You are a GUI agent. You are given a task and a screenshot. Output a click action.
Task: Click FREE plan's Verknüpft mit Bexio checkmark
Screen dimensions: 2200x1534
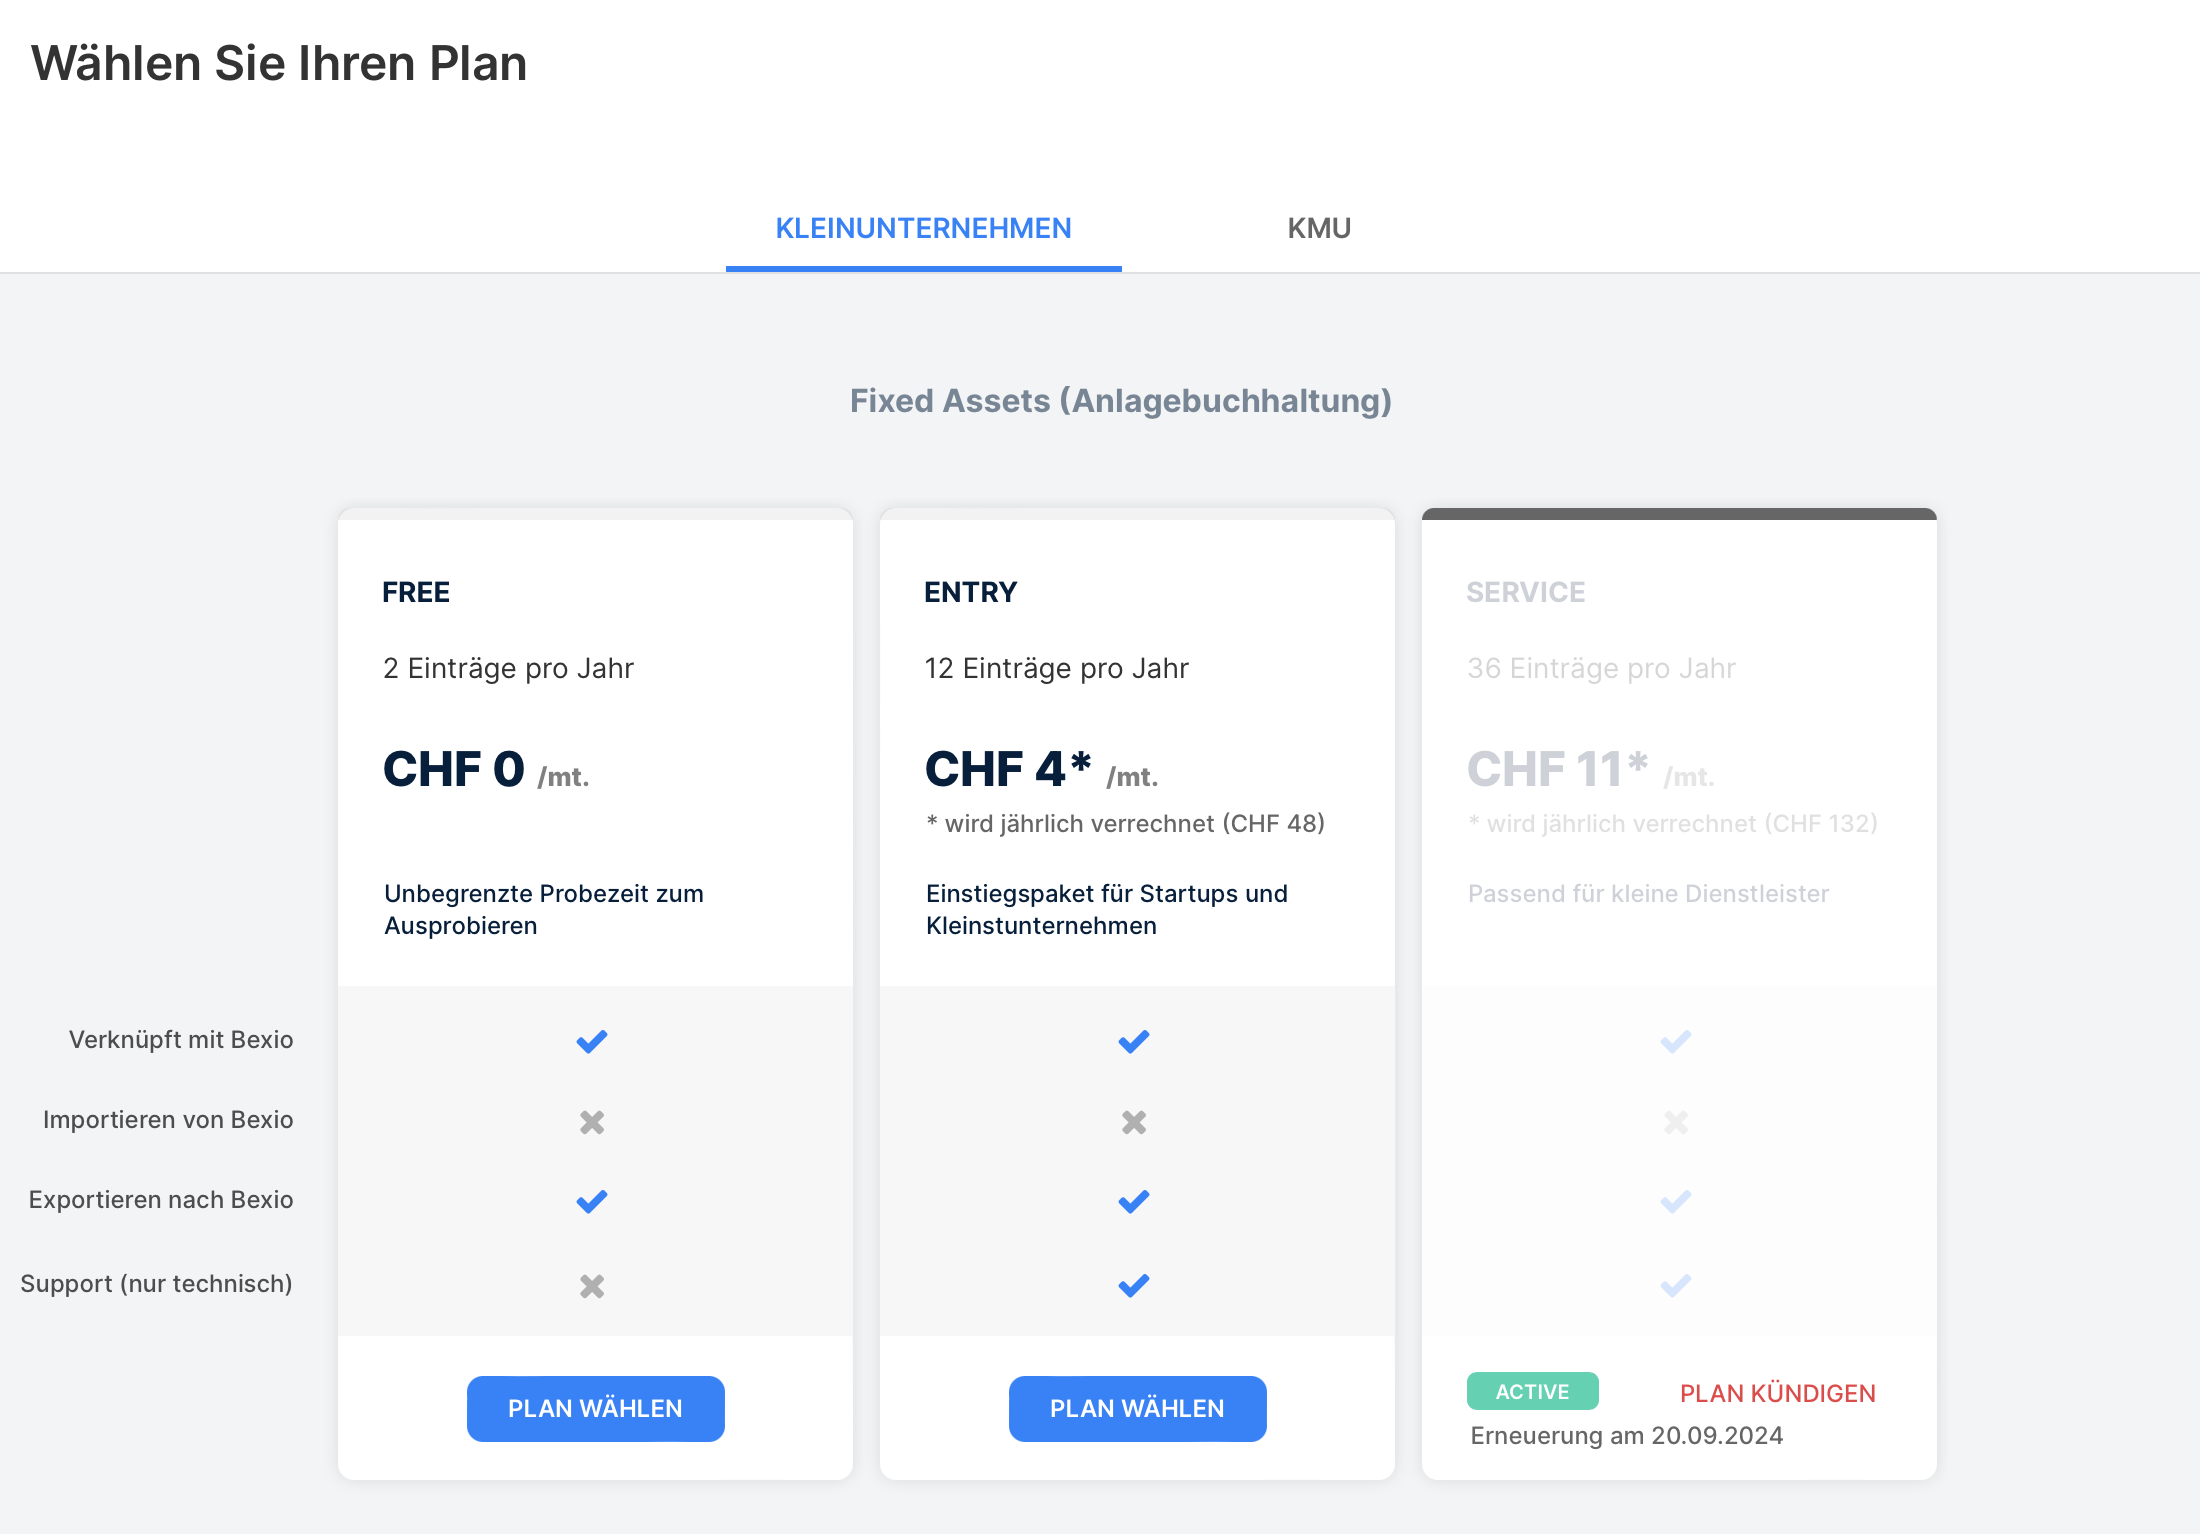point(592,1041)
